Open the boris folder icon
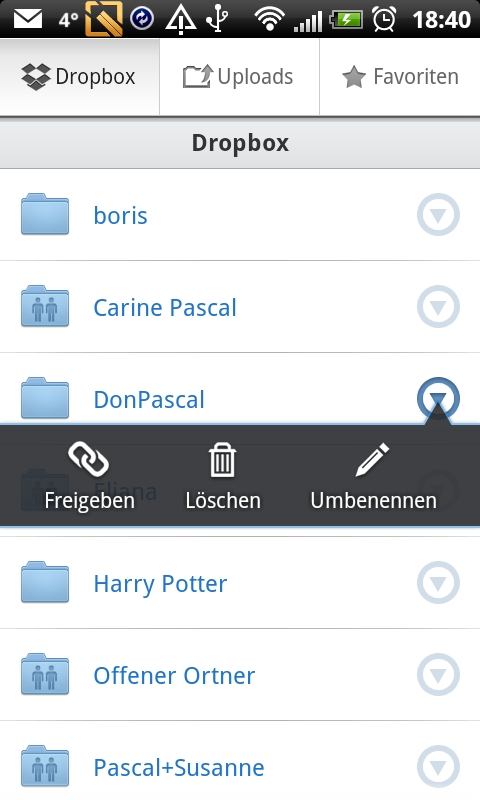Image resolution: width=480 pixels, height=800 pixels. click(x=45, y=214)
